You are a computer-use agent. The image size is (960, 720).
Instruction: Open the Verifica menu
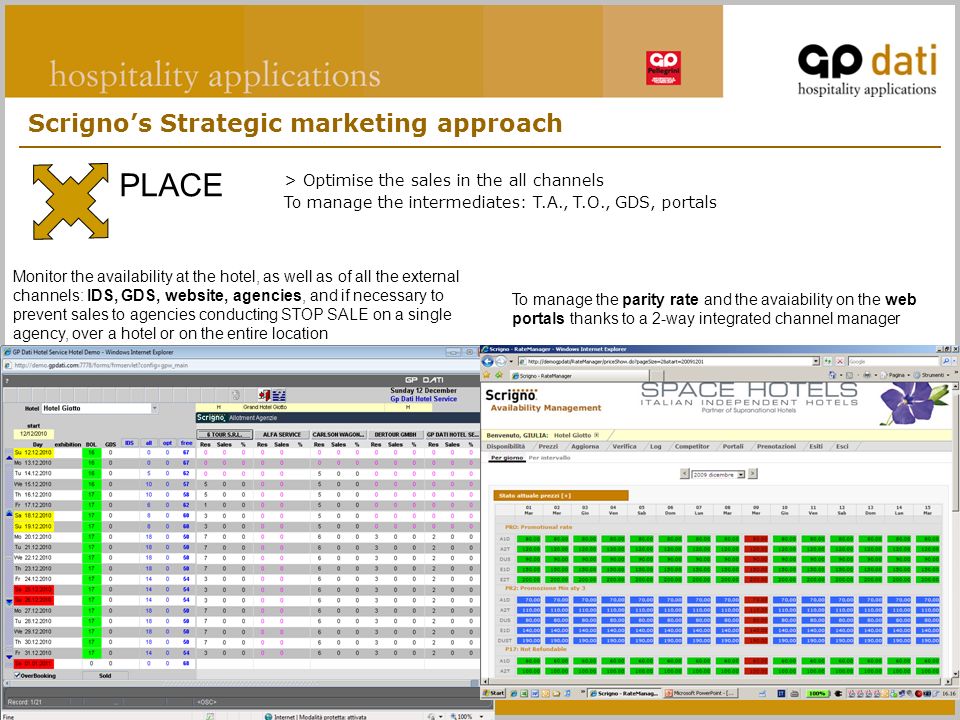(624, 446)
